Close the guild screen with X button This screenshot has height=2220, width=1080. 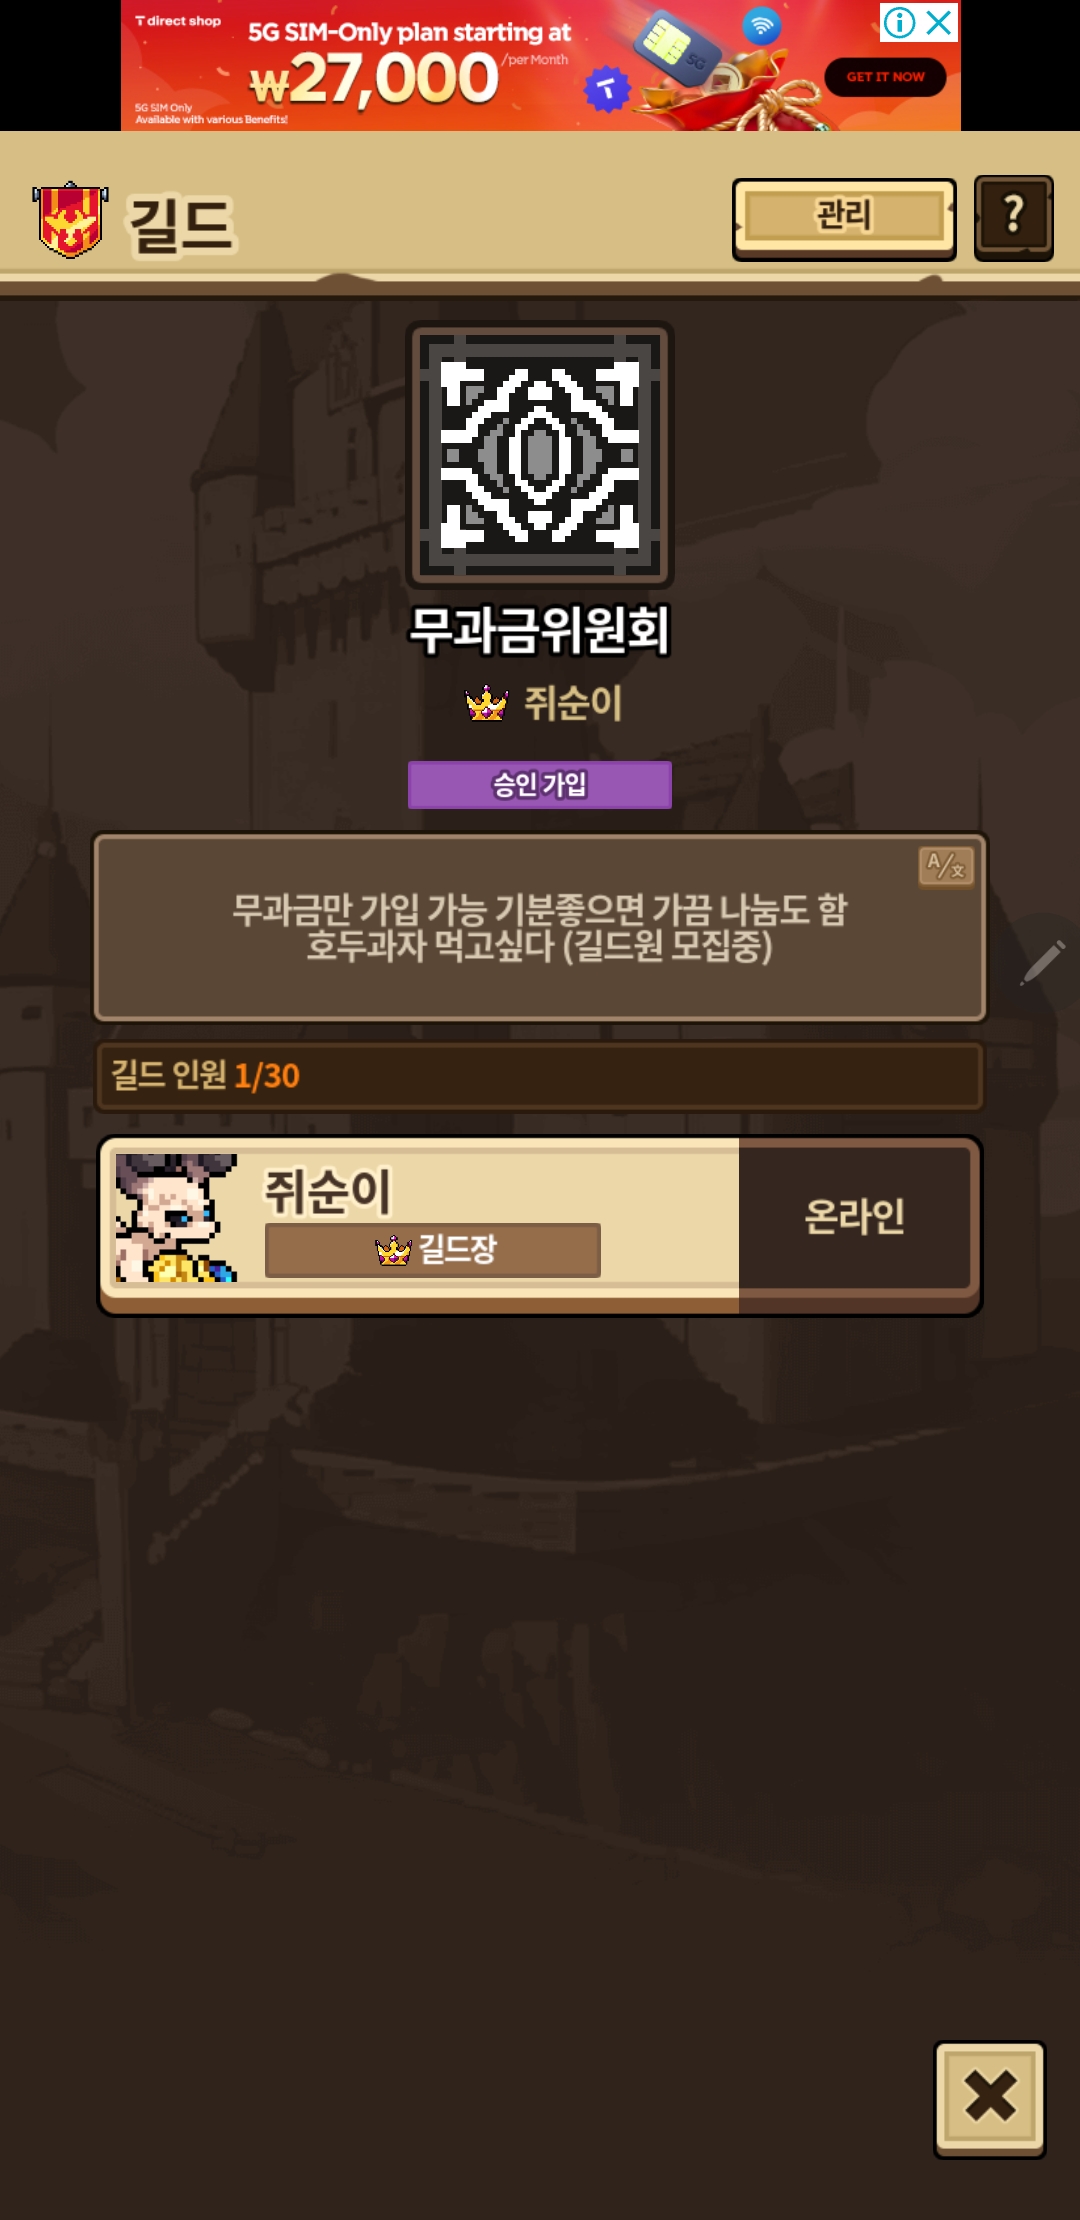click(990, 2098)
